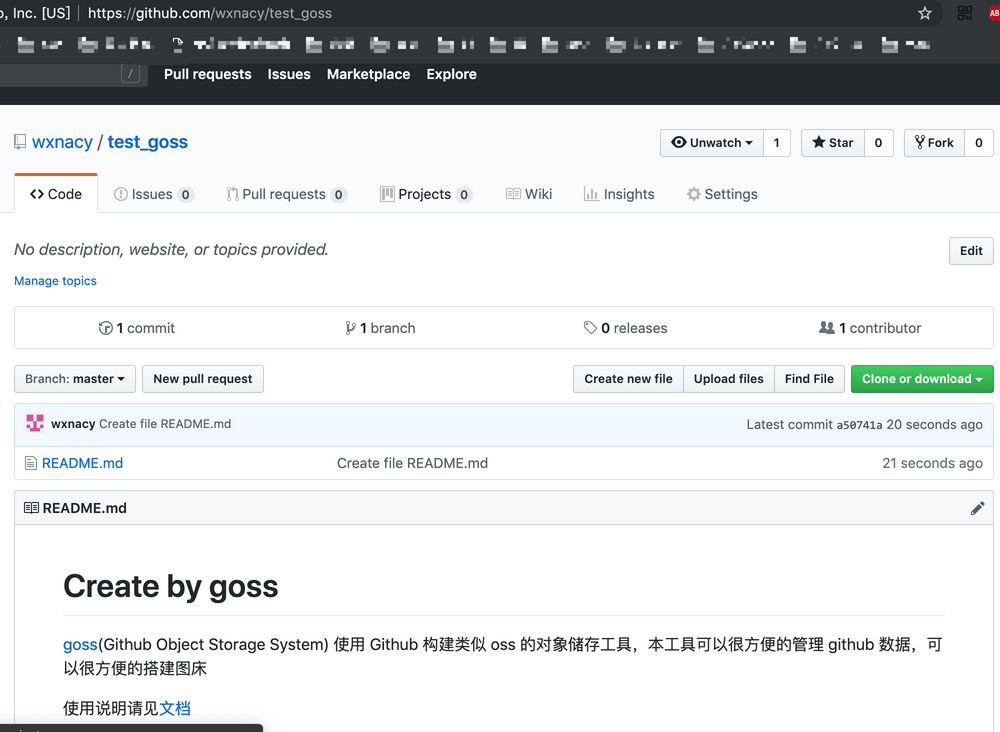The image size is (1000, 732).
Task: Click the branch icon next to 1 branch
Action: (x=350, y=328)
